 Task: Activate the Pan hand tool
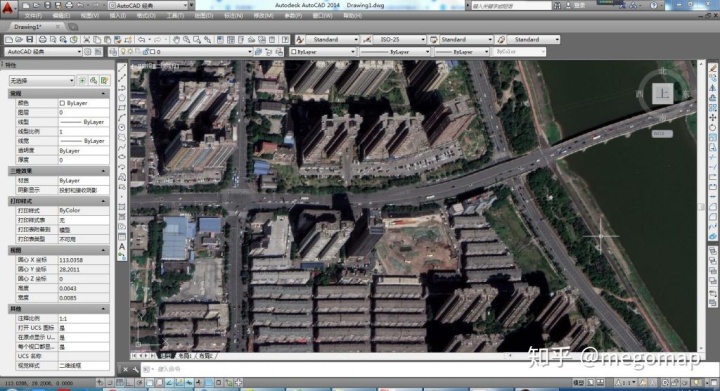(x=176, y=40)
